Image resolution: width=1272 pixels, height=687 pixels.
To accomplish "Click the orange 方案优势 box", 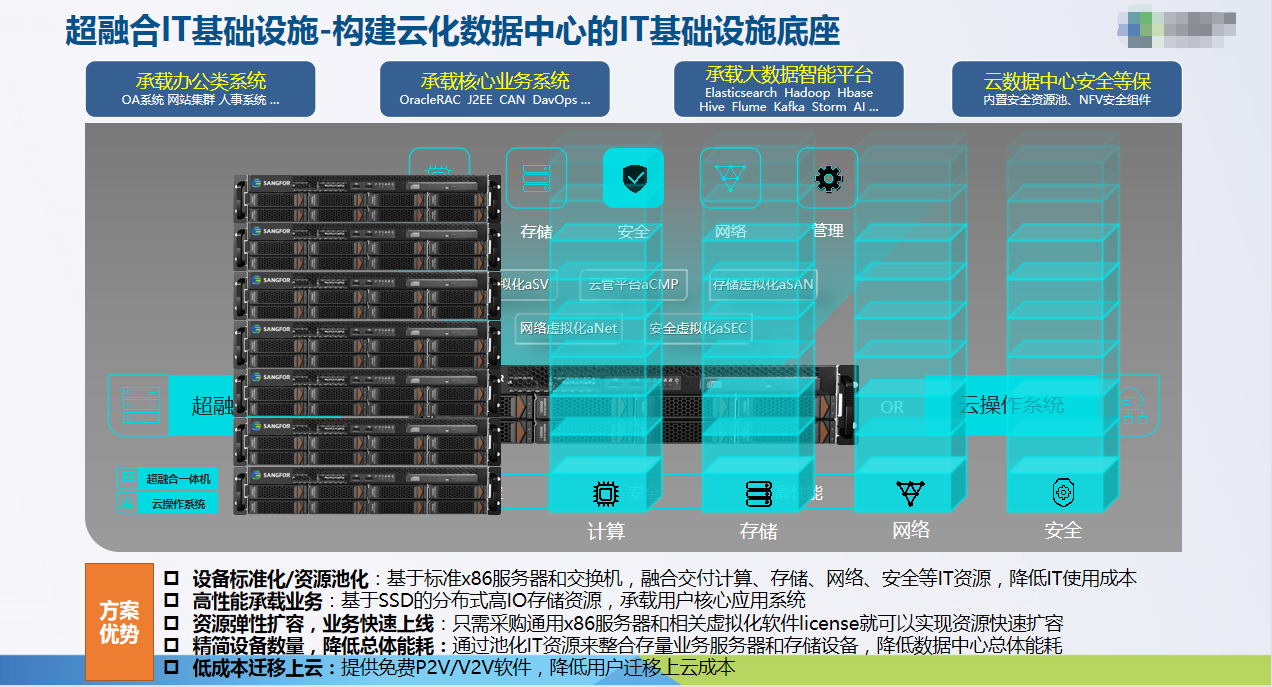I will point(119,622).
